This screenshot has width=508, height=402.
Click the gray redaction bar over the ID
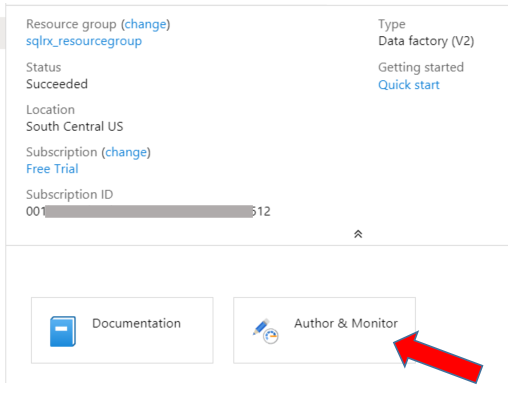pyautogui.click(x=149, y=211)
